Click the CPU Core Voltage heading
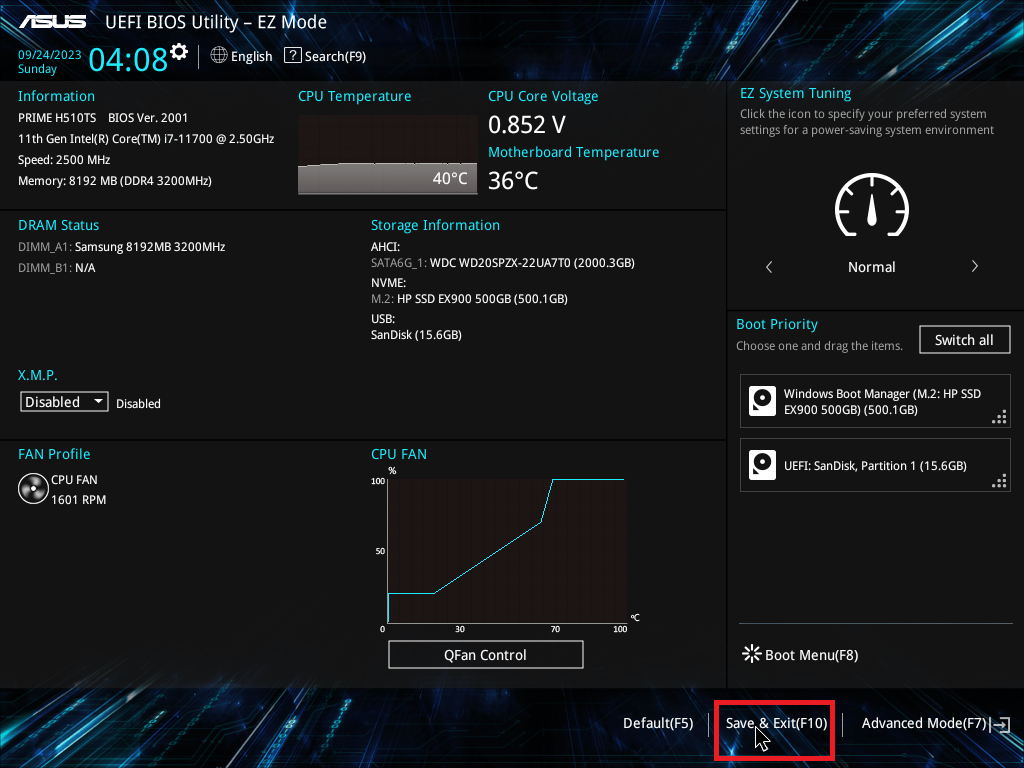 [x=543, y=96]
